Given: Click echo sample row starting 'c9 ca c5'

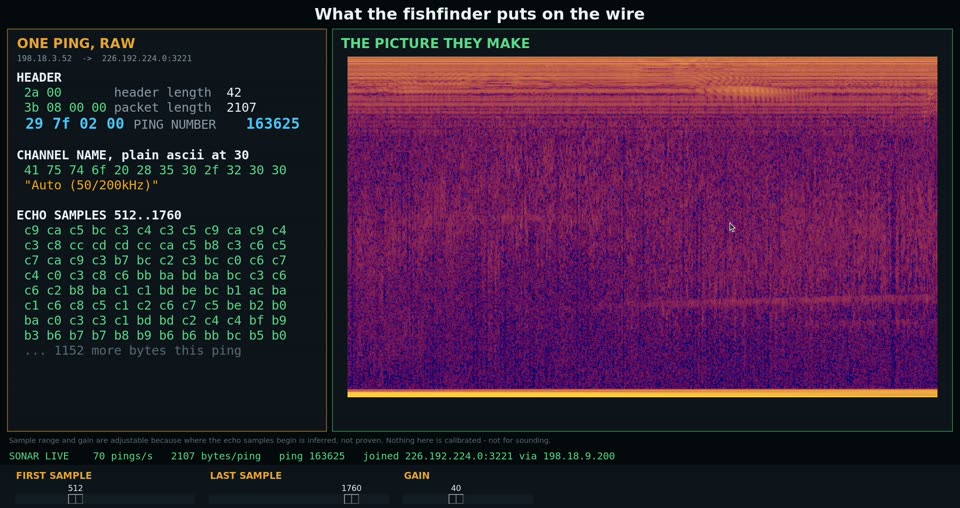Looking at the screenshot, I should pyautogui.click(x=155, y=231).
